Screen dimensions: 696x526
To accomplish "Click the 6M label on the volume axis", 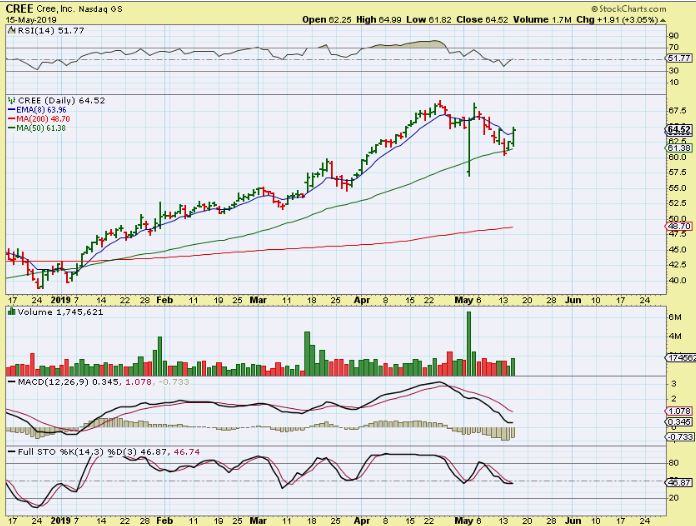I will point(675,317).
